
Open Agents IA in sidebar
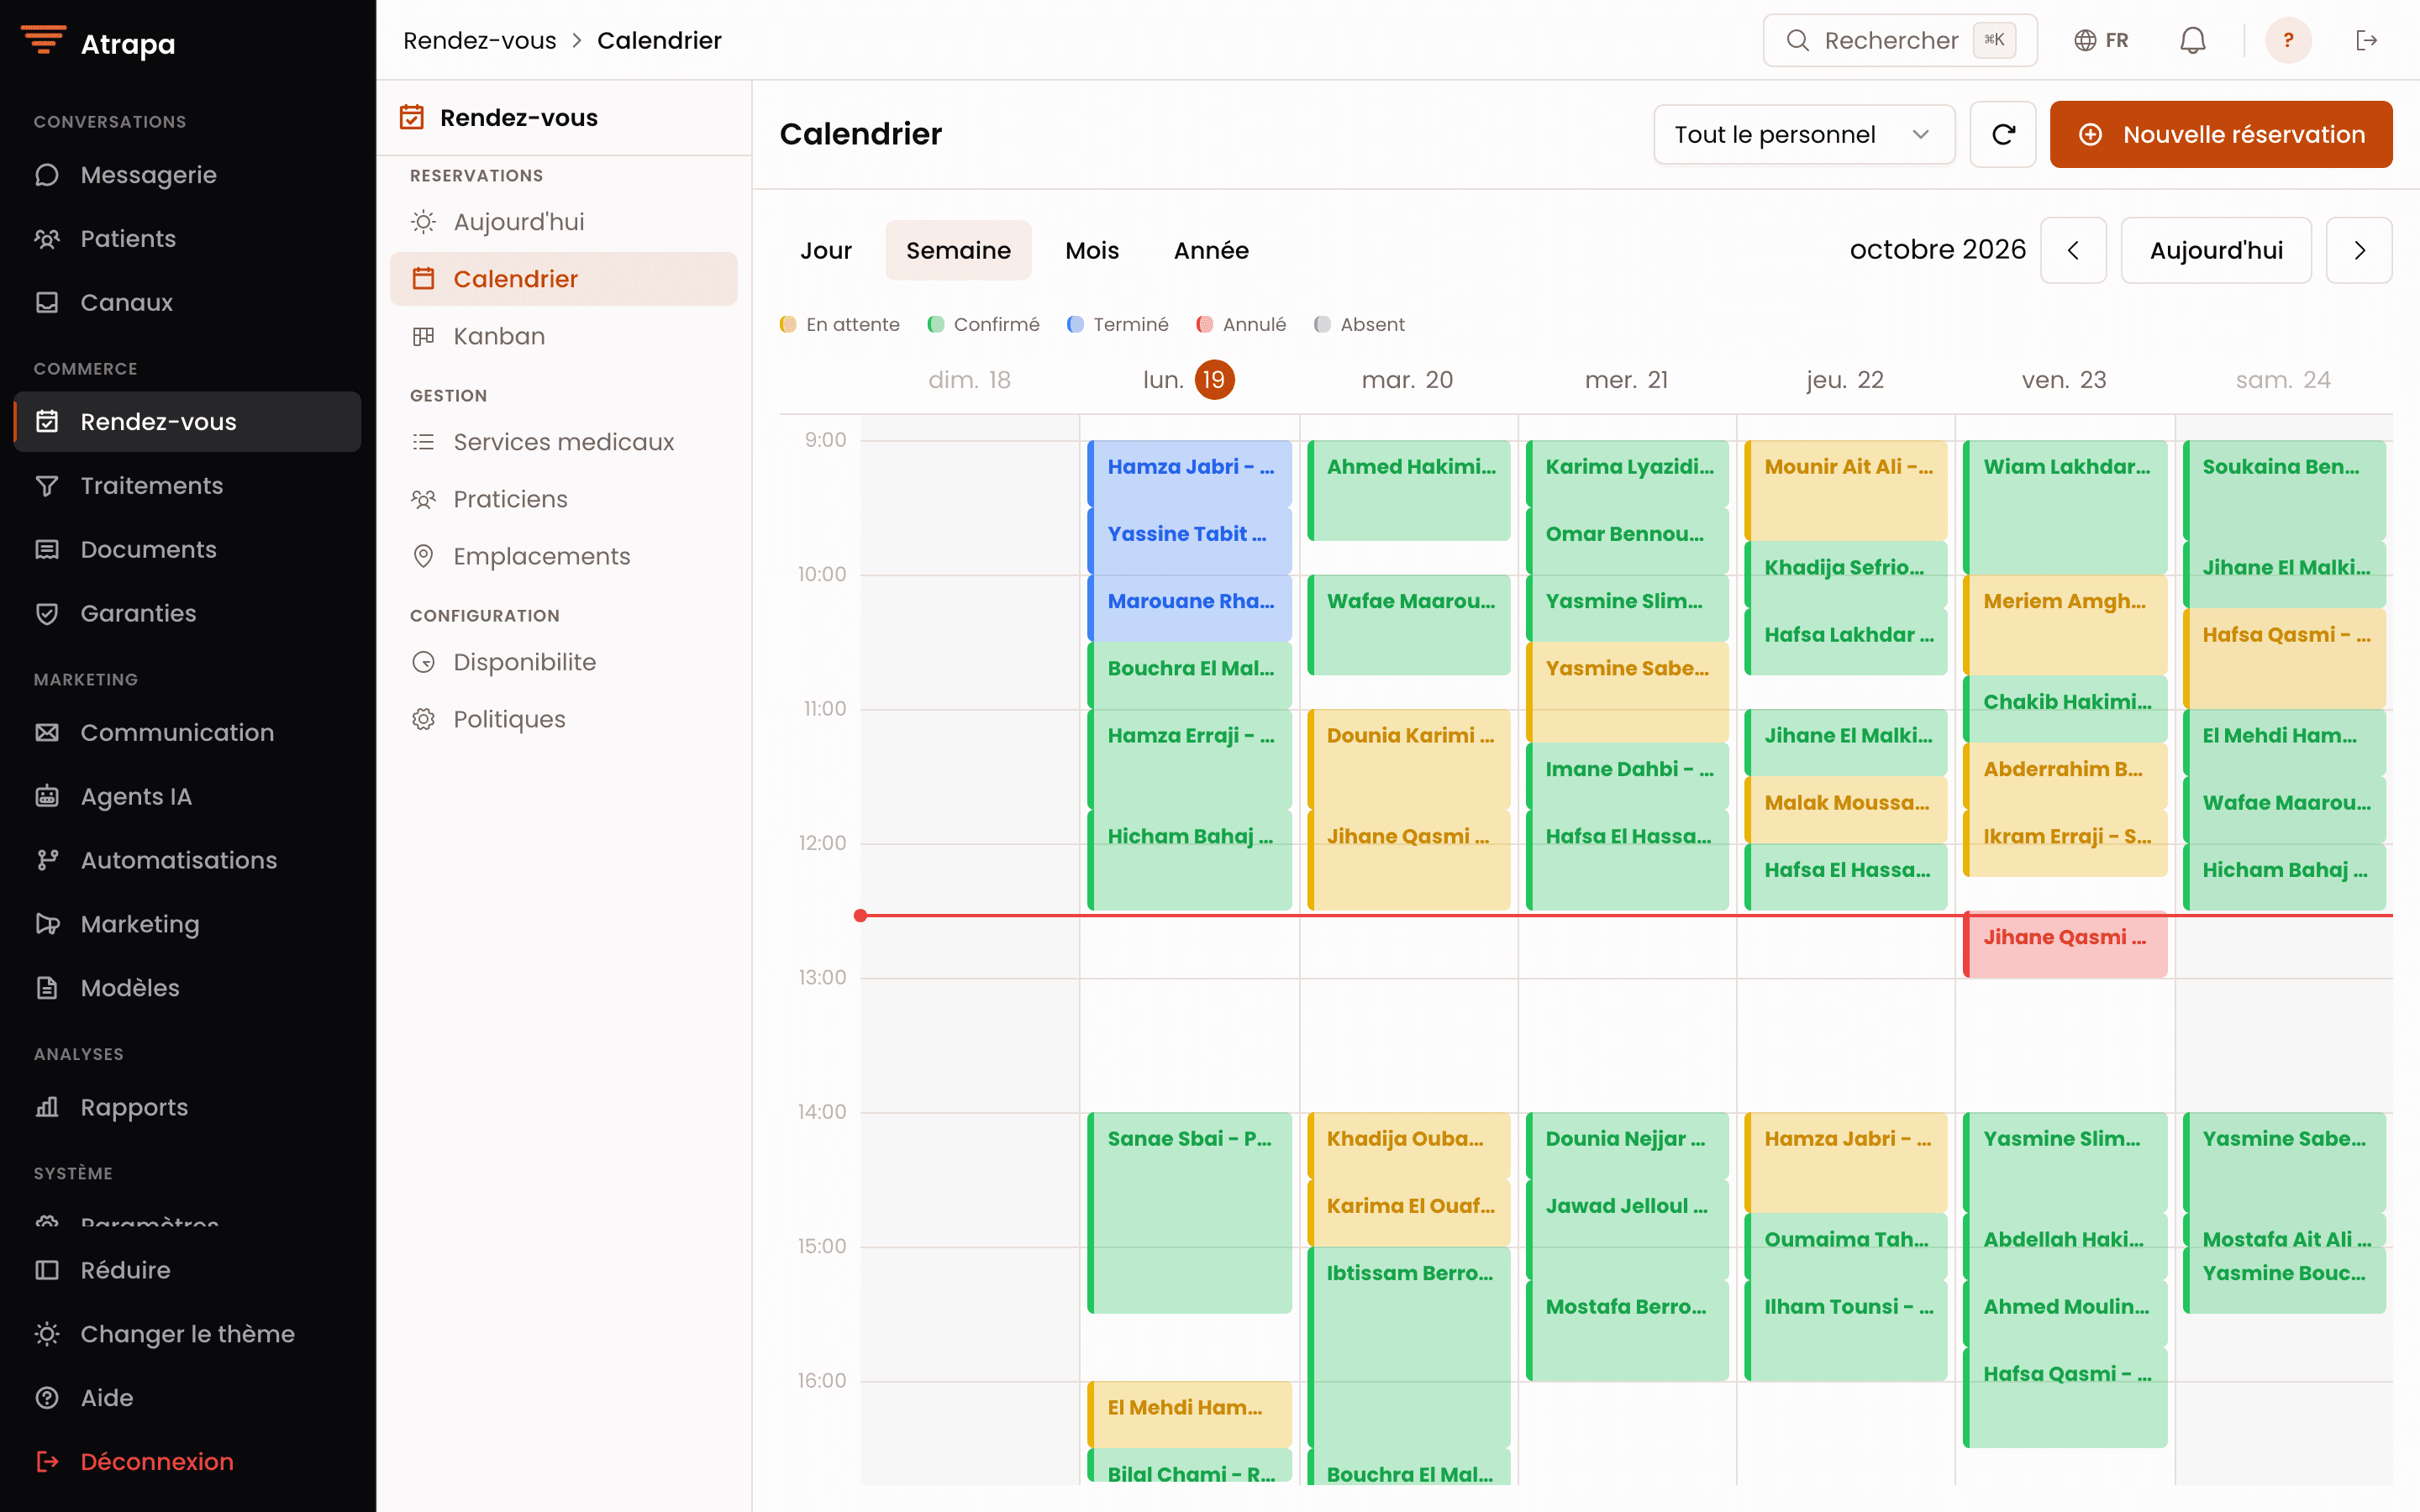coord(187,796)
